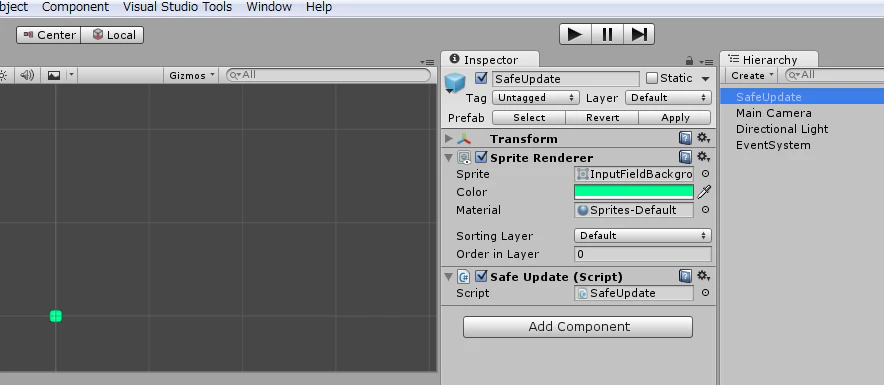Open the Tag dropdown set to Untagged
884x385 pixels.
(536, 98)
